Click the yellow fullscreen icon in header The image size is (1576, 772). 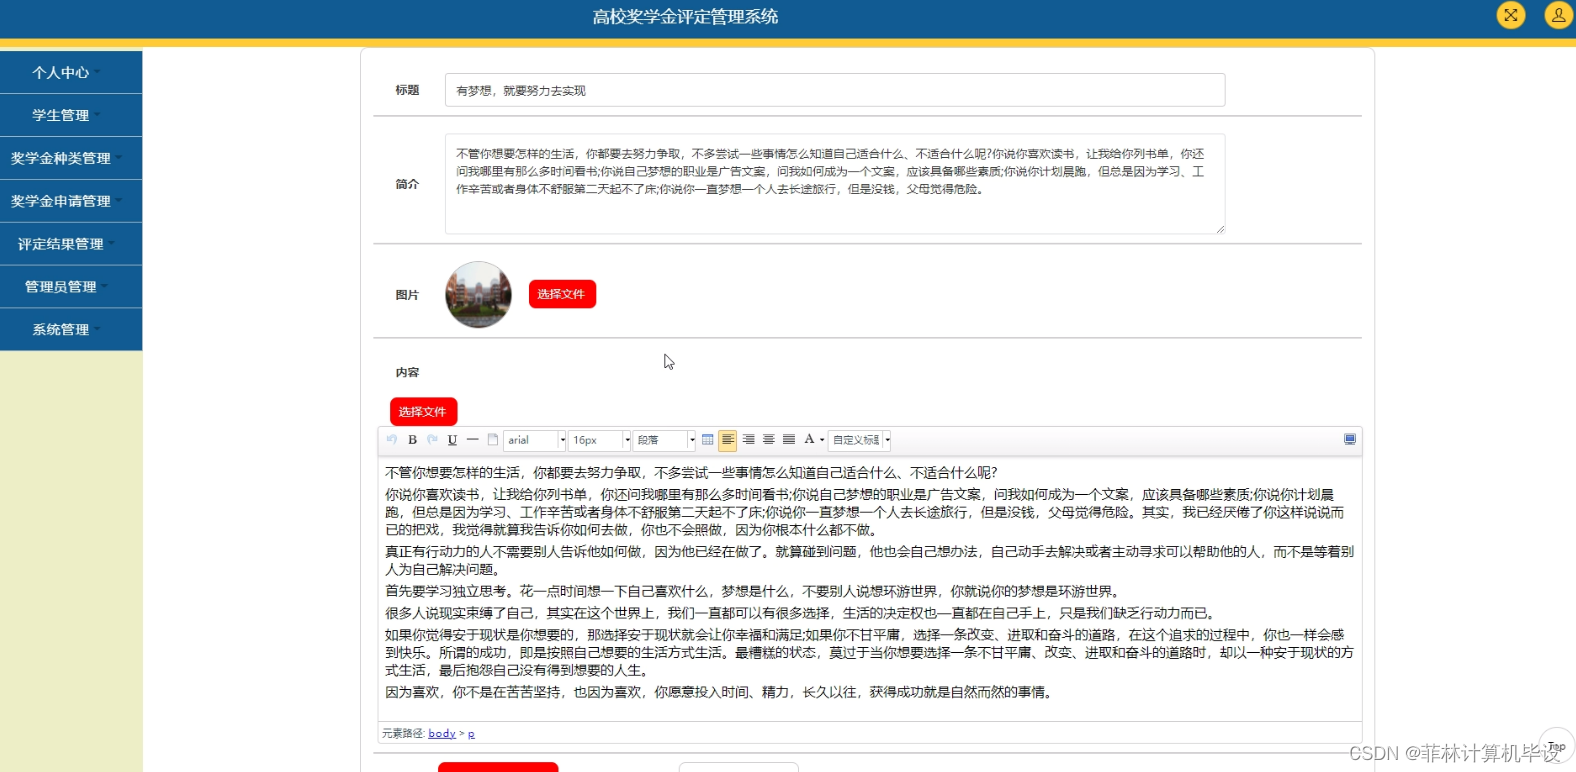point(1511,15)
